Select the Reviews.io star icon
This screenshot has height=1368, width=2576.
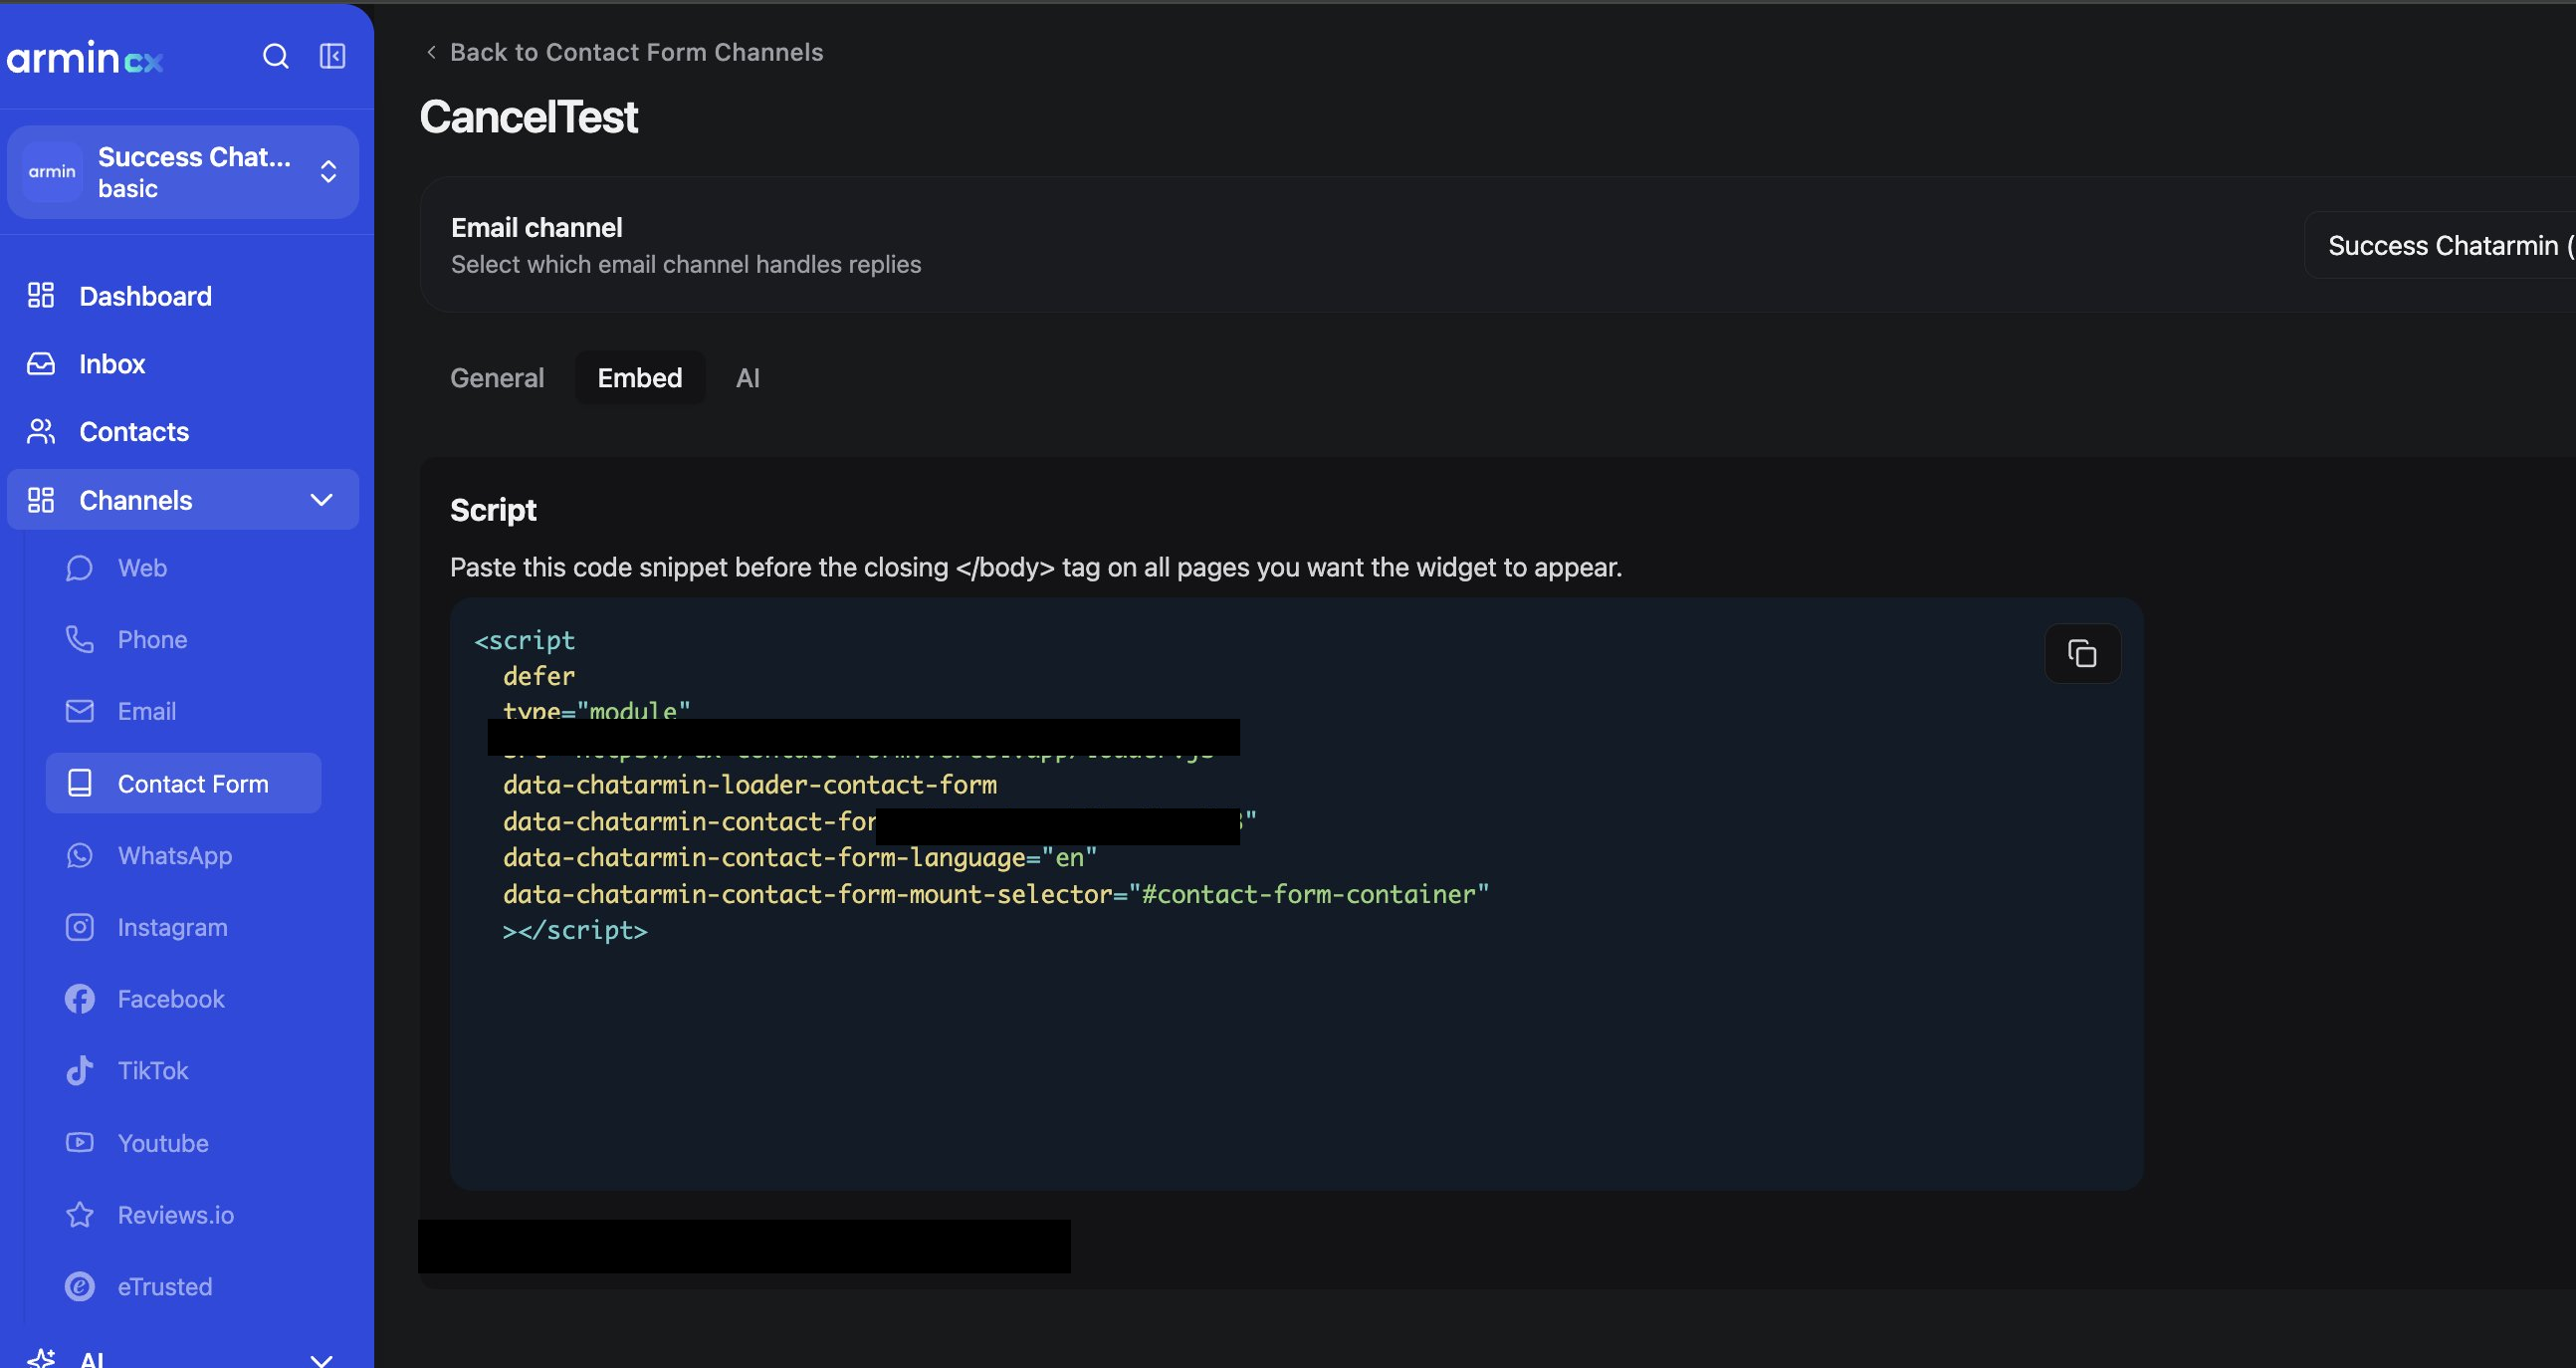79,1214
